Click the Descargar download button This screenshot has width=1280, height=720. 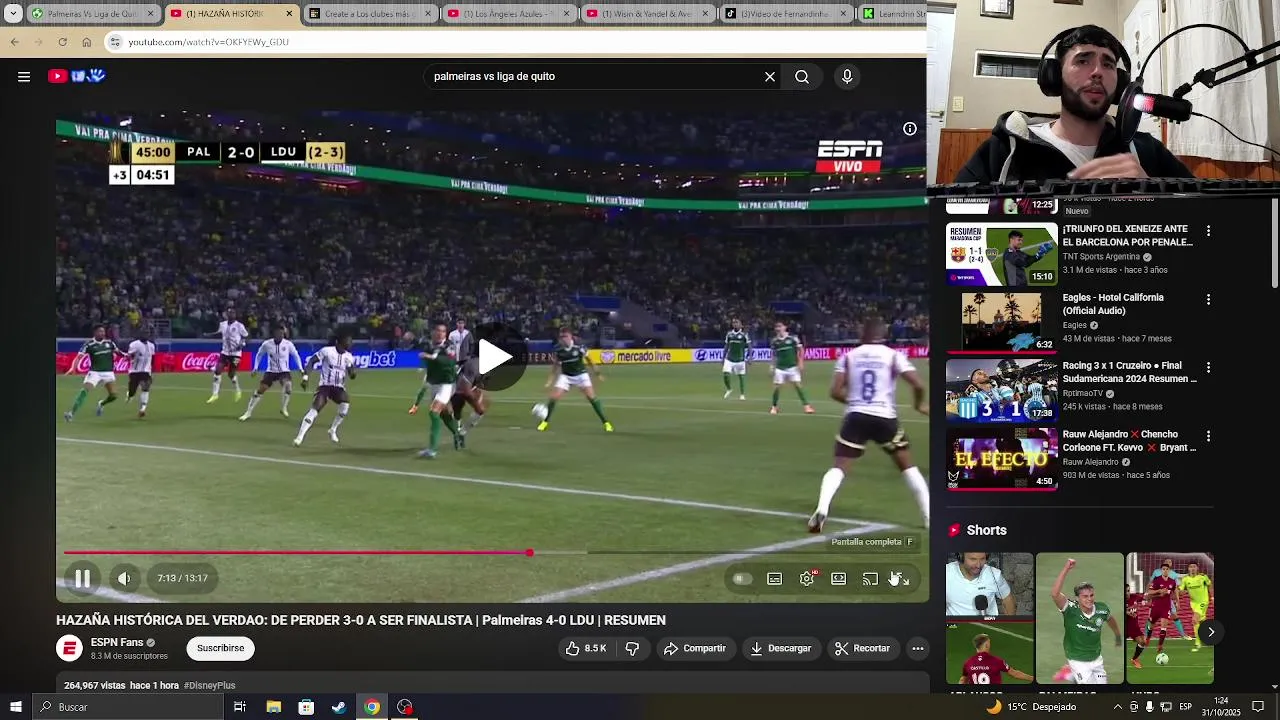(x=780, y=648)
